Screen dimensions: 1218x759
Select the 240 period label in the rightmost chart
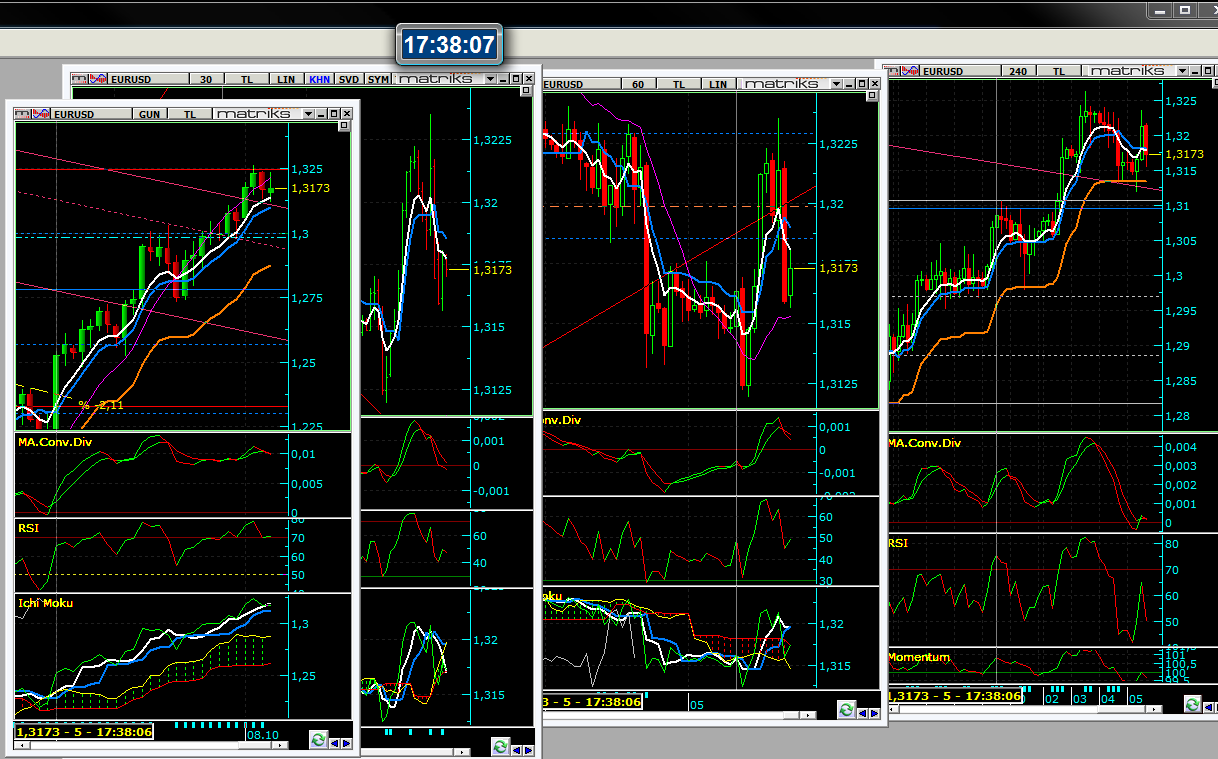coord(1018,71)
